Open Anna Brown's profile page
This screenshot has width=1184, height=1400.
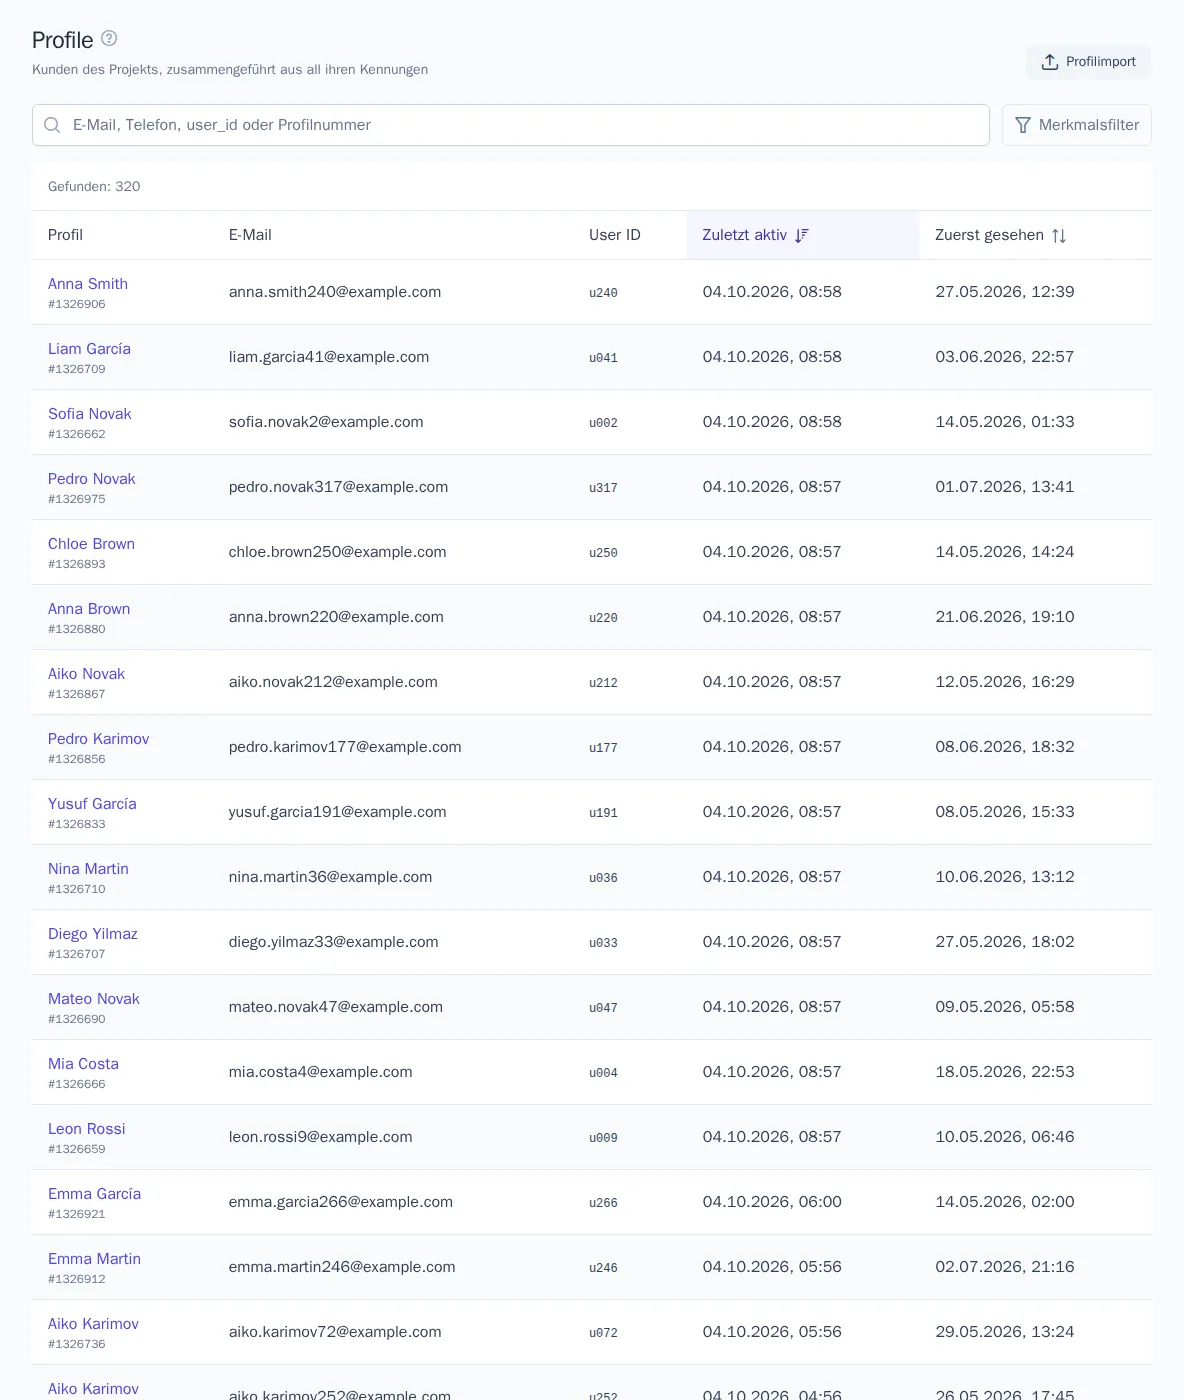pyautogui.click(x=89, y=609)
